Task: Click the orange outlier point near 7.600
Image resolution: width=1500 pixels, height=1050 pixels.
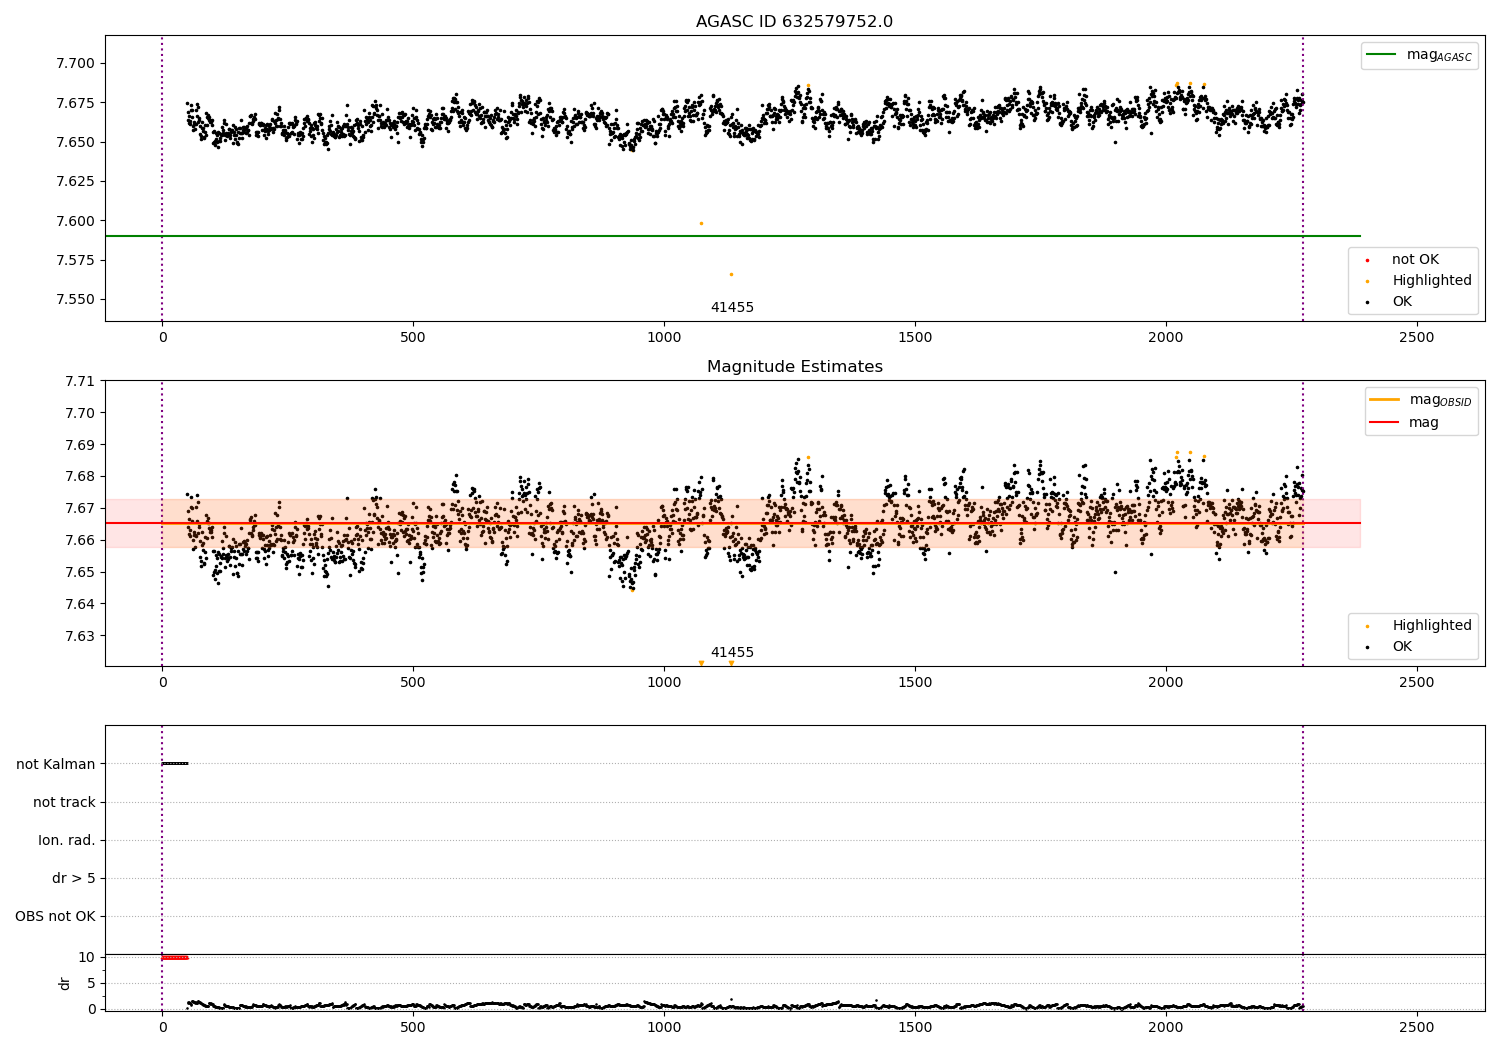Action: pyautogui.click(x=701, y=224)
